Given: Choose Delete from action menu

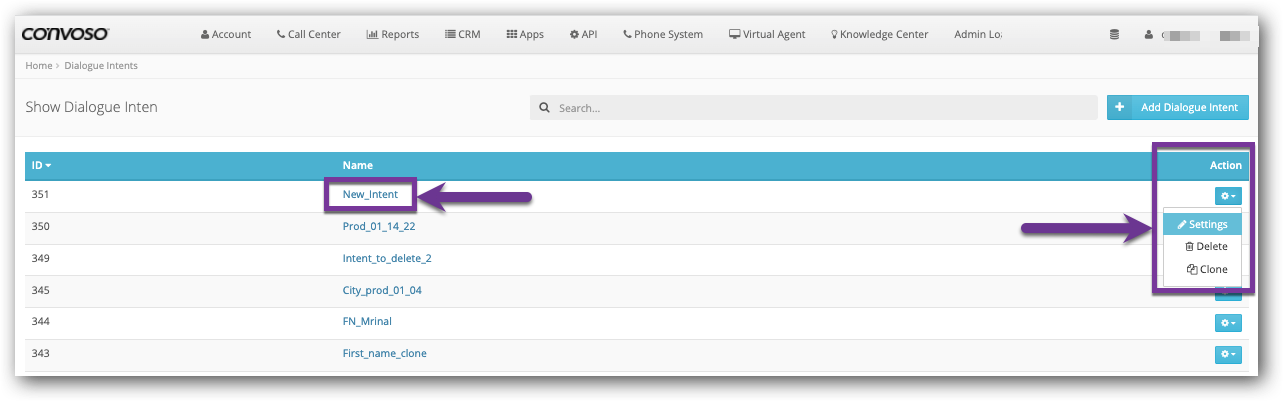Looking at the screenshot, I should tap(1203, 246).
